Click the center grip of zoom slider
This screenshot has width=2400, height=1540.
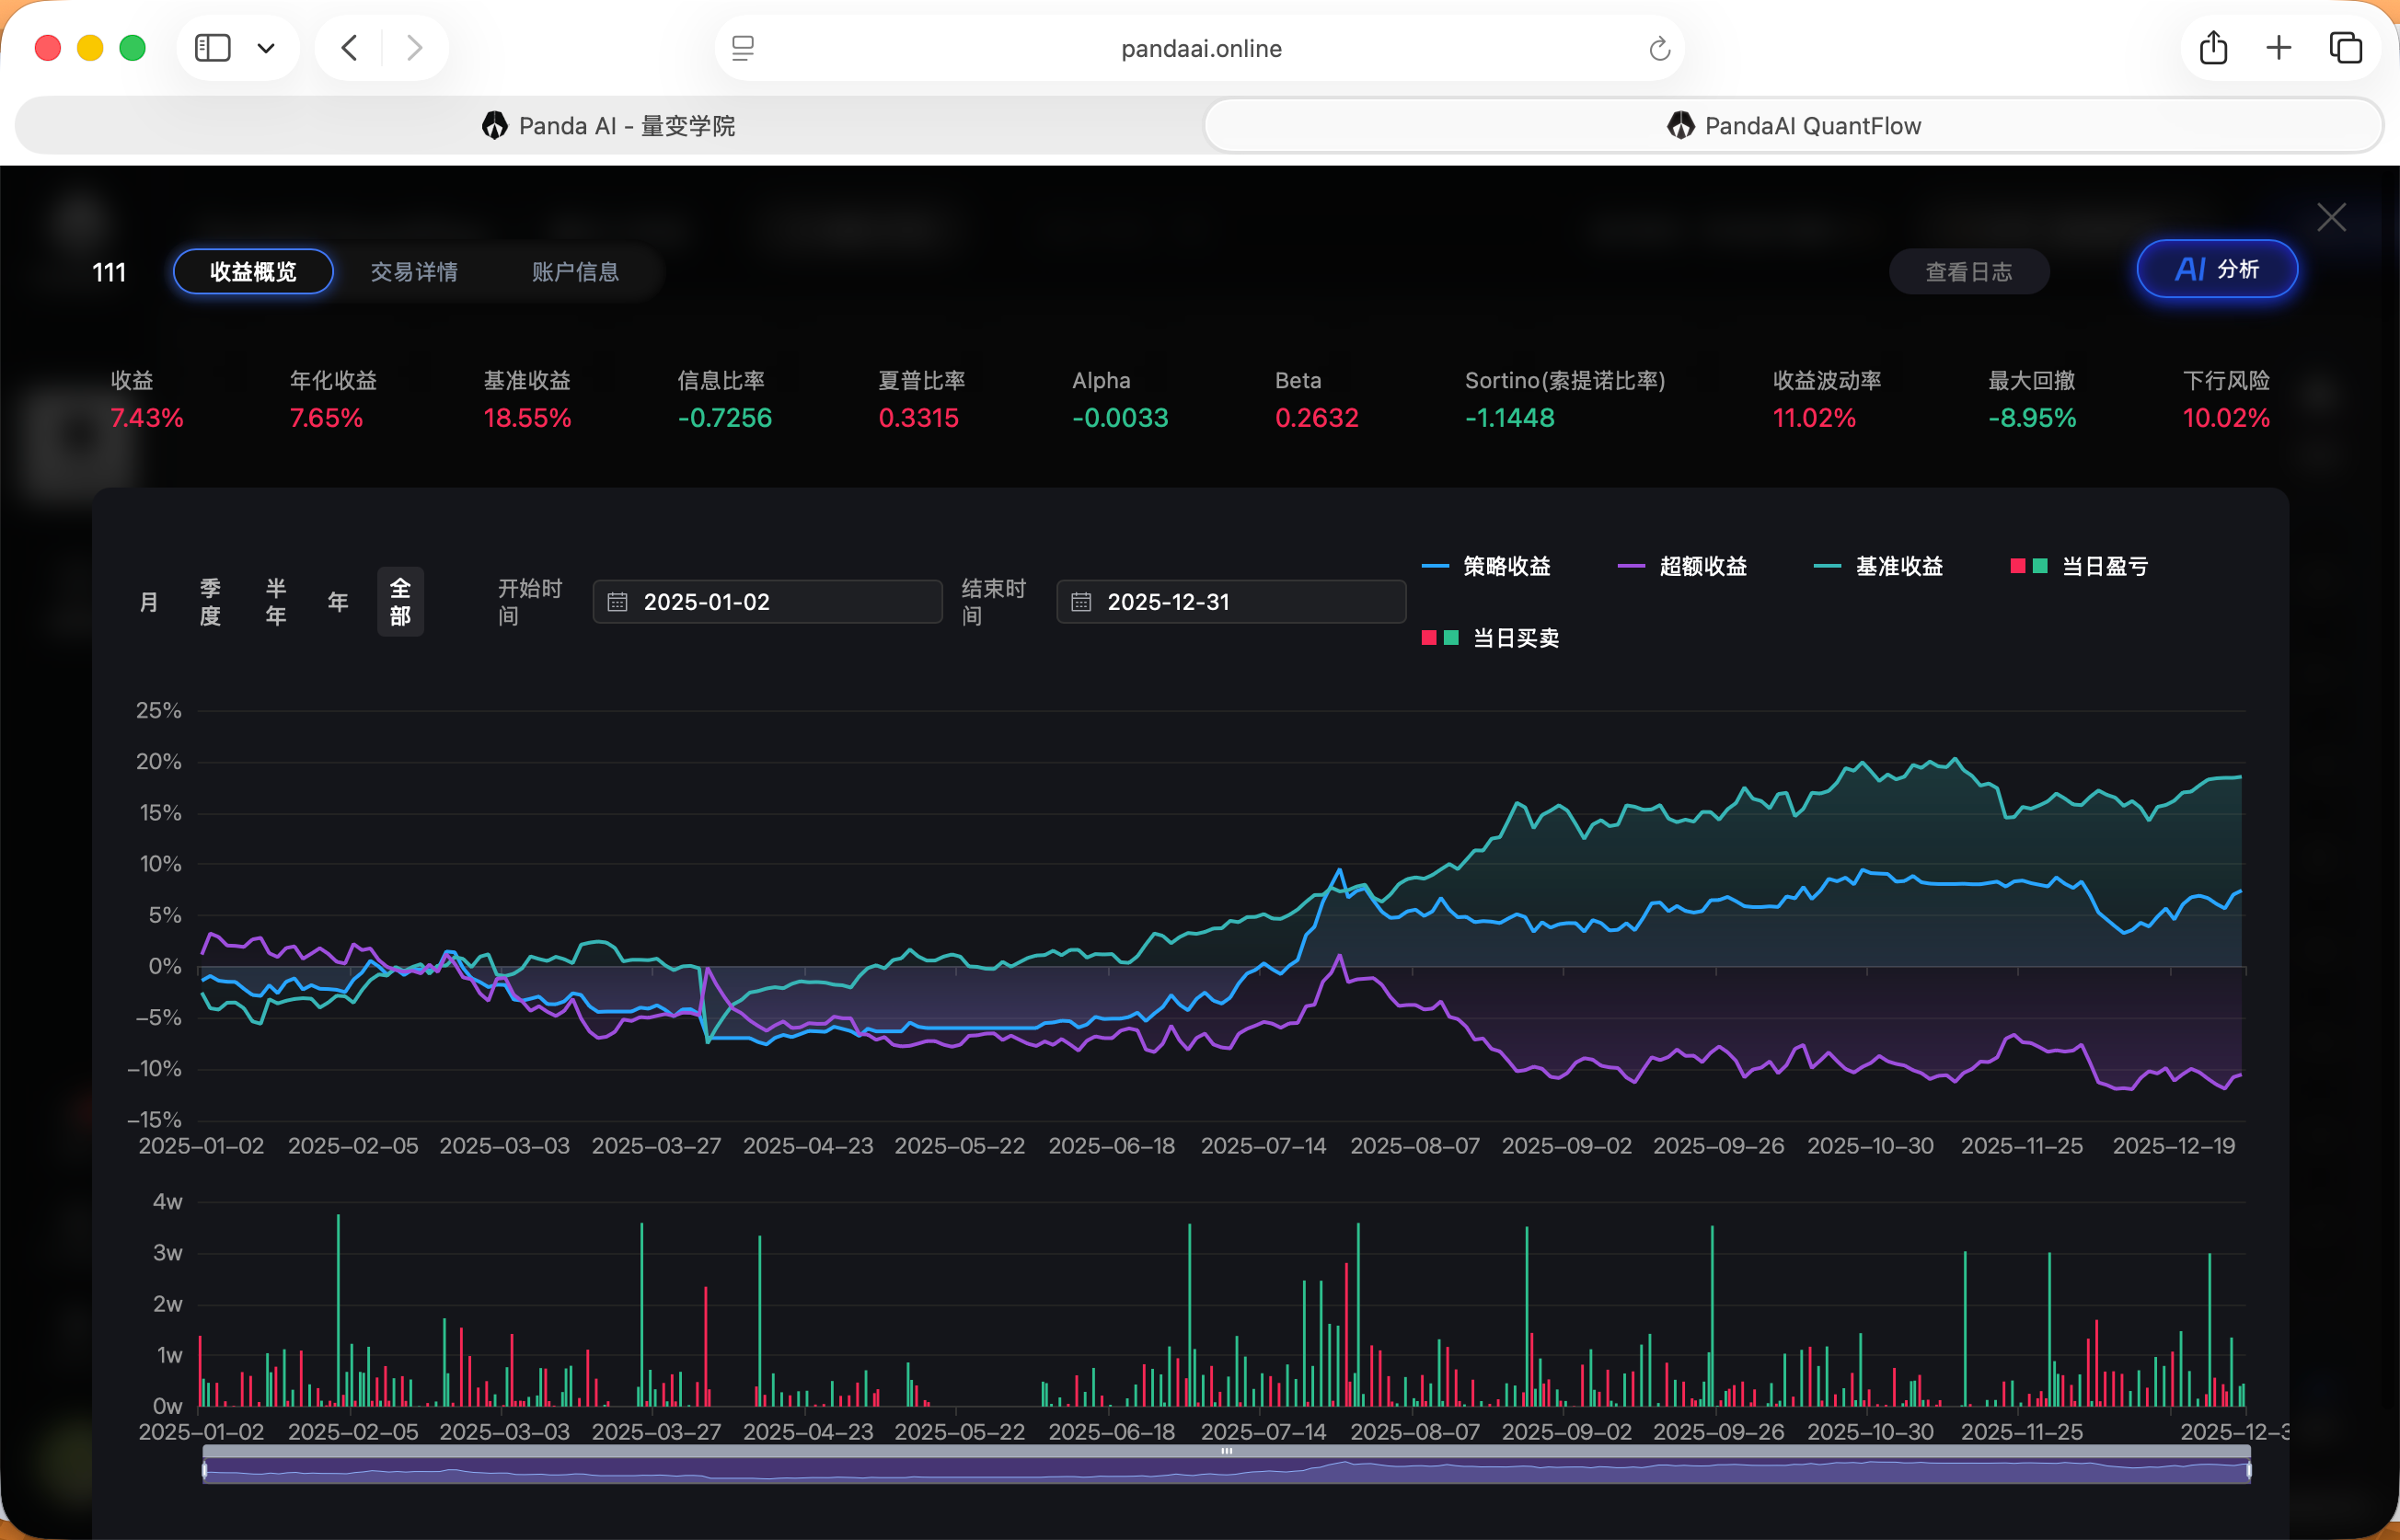click(1227, 1451)
